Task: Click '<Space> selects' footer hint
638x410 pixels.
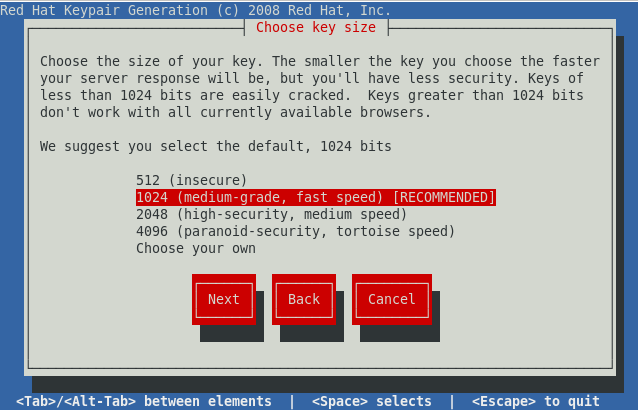Action: (x=371, y=401)
